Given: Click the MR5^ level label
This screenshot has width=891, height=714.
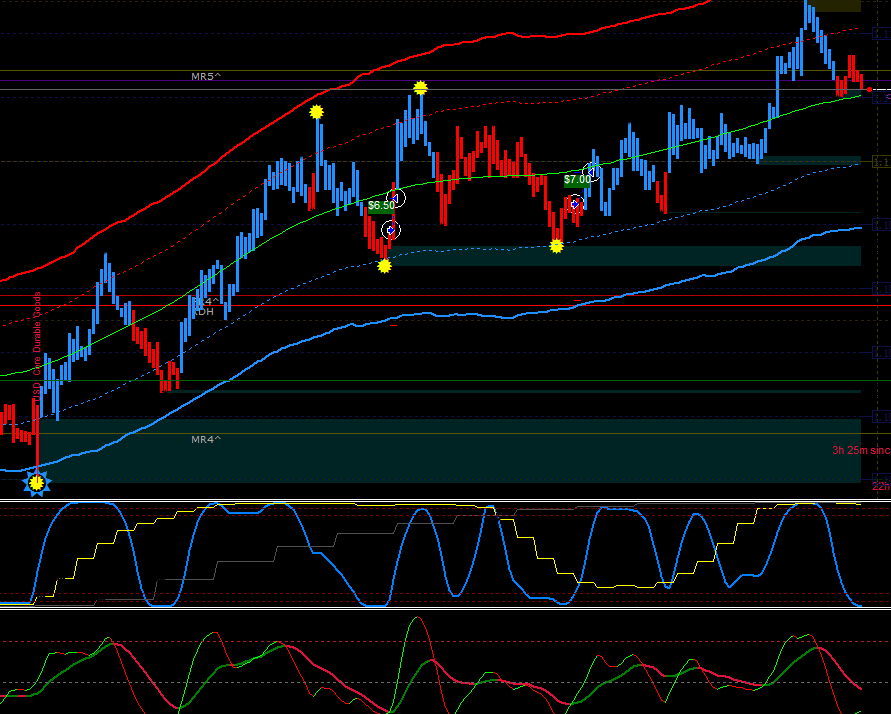Looking at the screenshot, I should [206, 76].
